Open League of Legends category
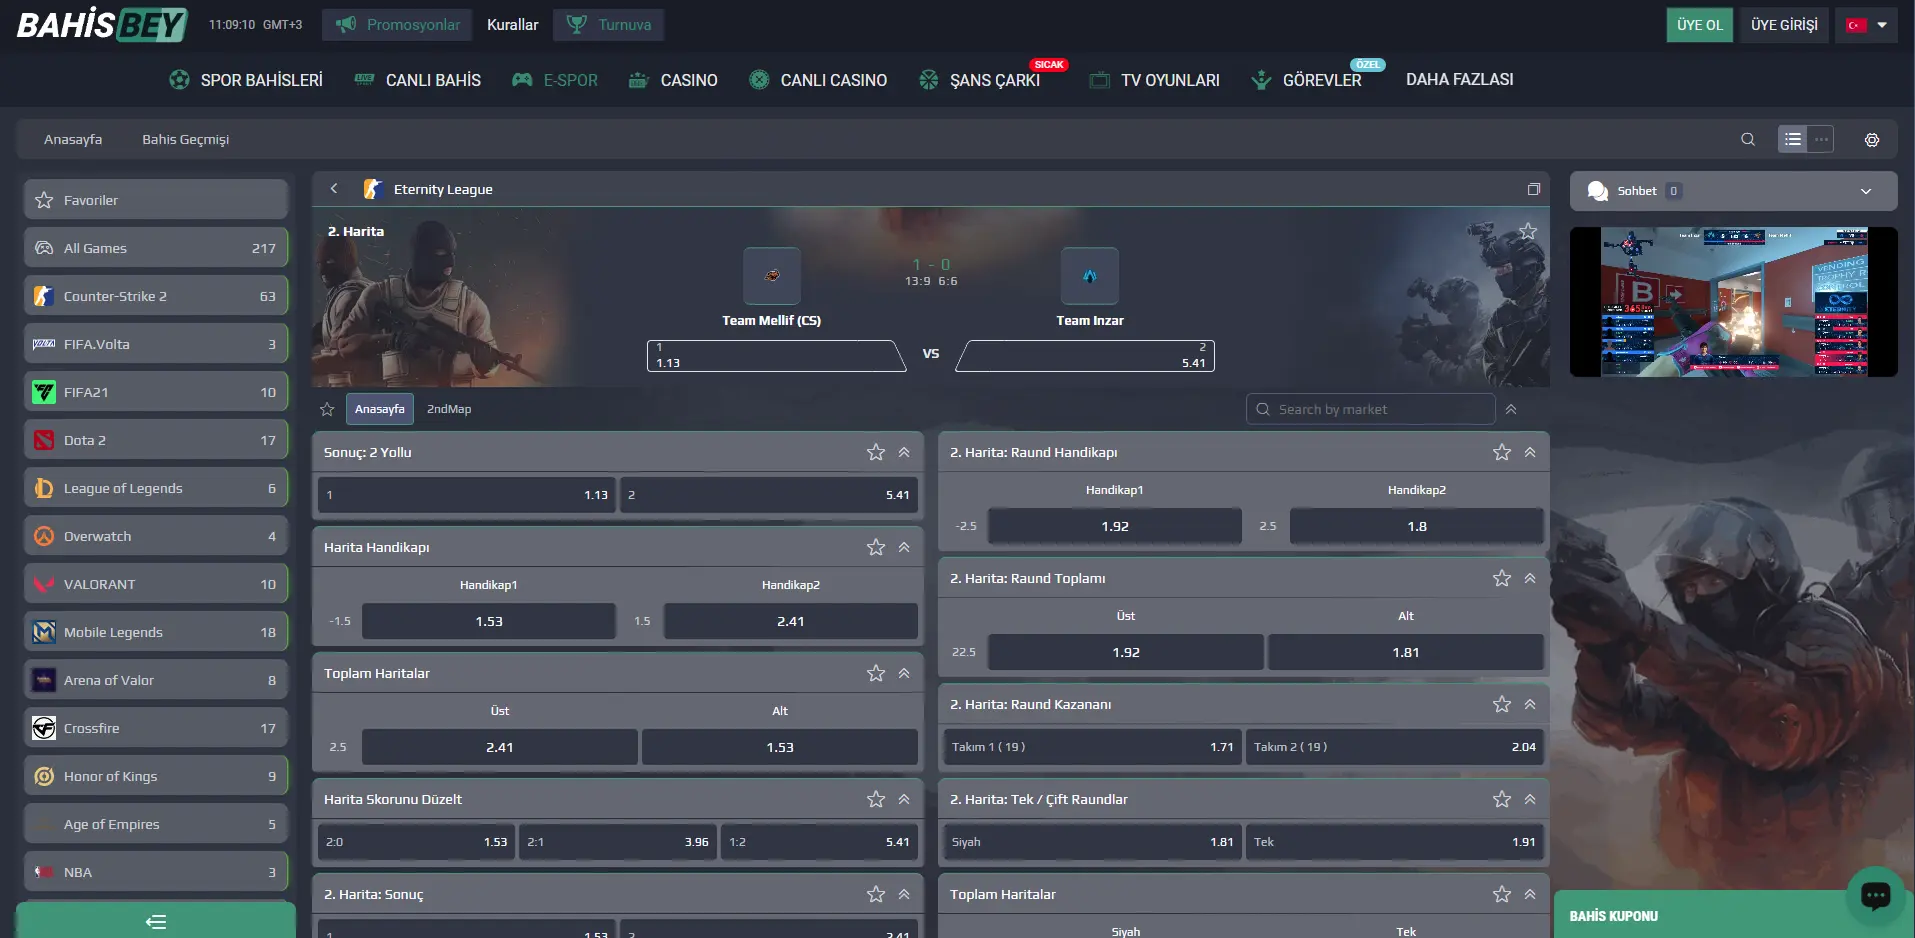 (156, 488)
